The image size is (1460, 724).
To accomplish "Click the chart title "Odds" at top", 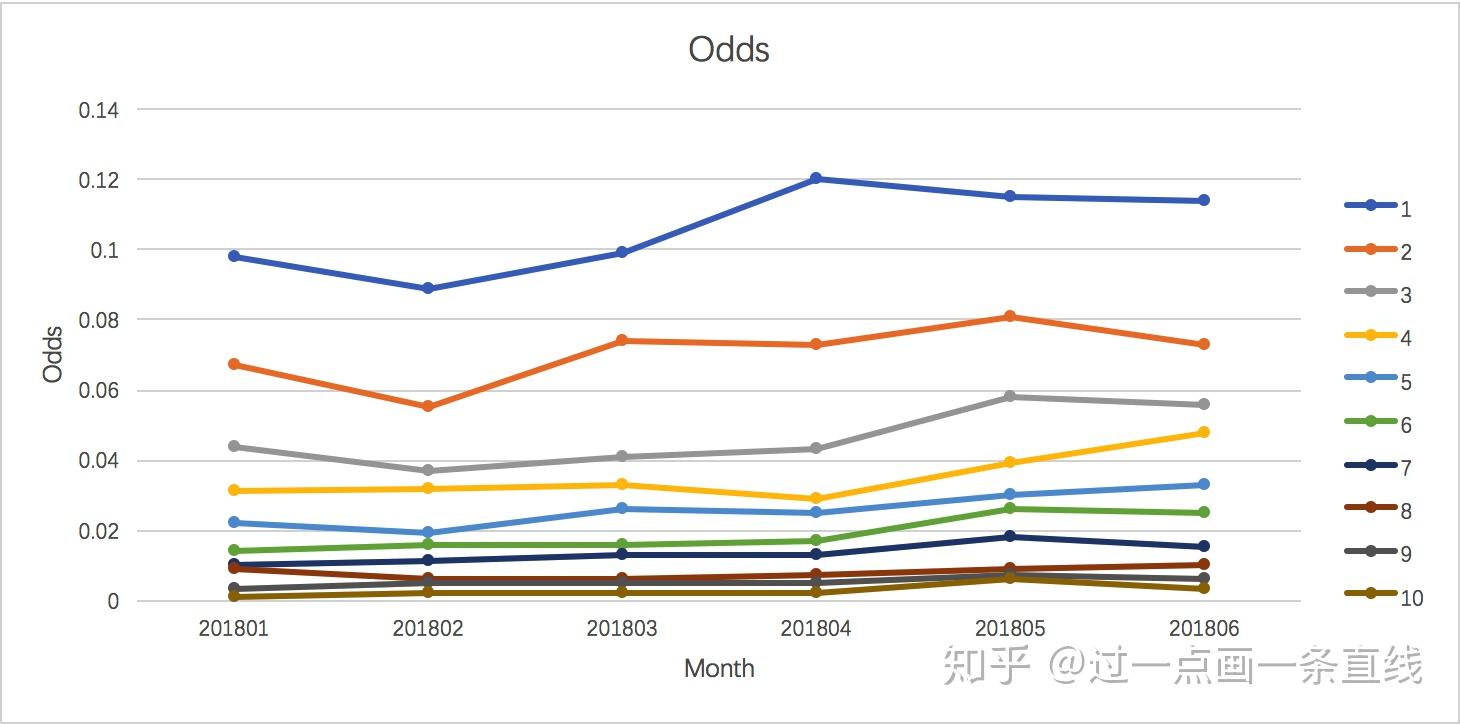I will tap(729, 49).
